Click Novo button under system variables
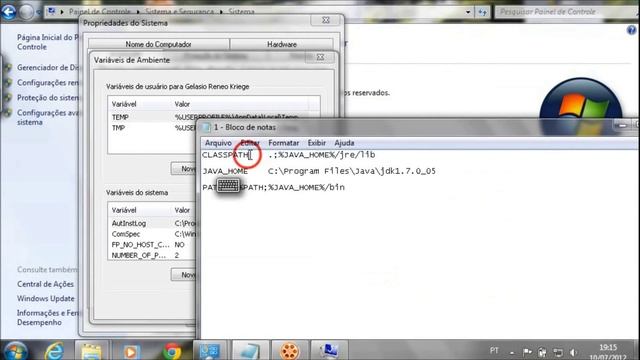 click(184, 275)
